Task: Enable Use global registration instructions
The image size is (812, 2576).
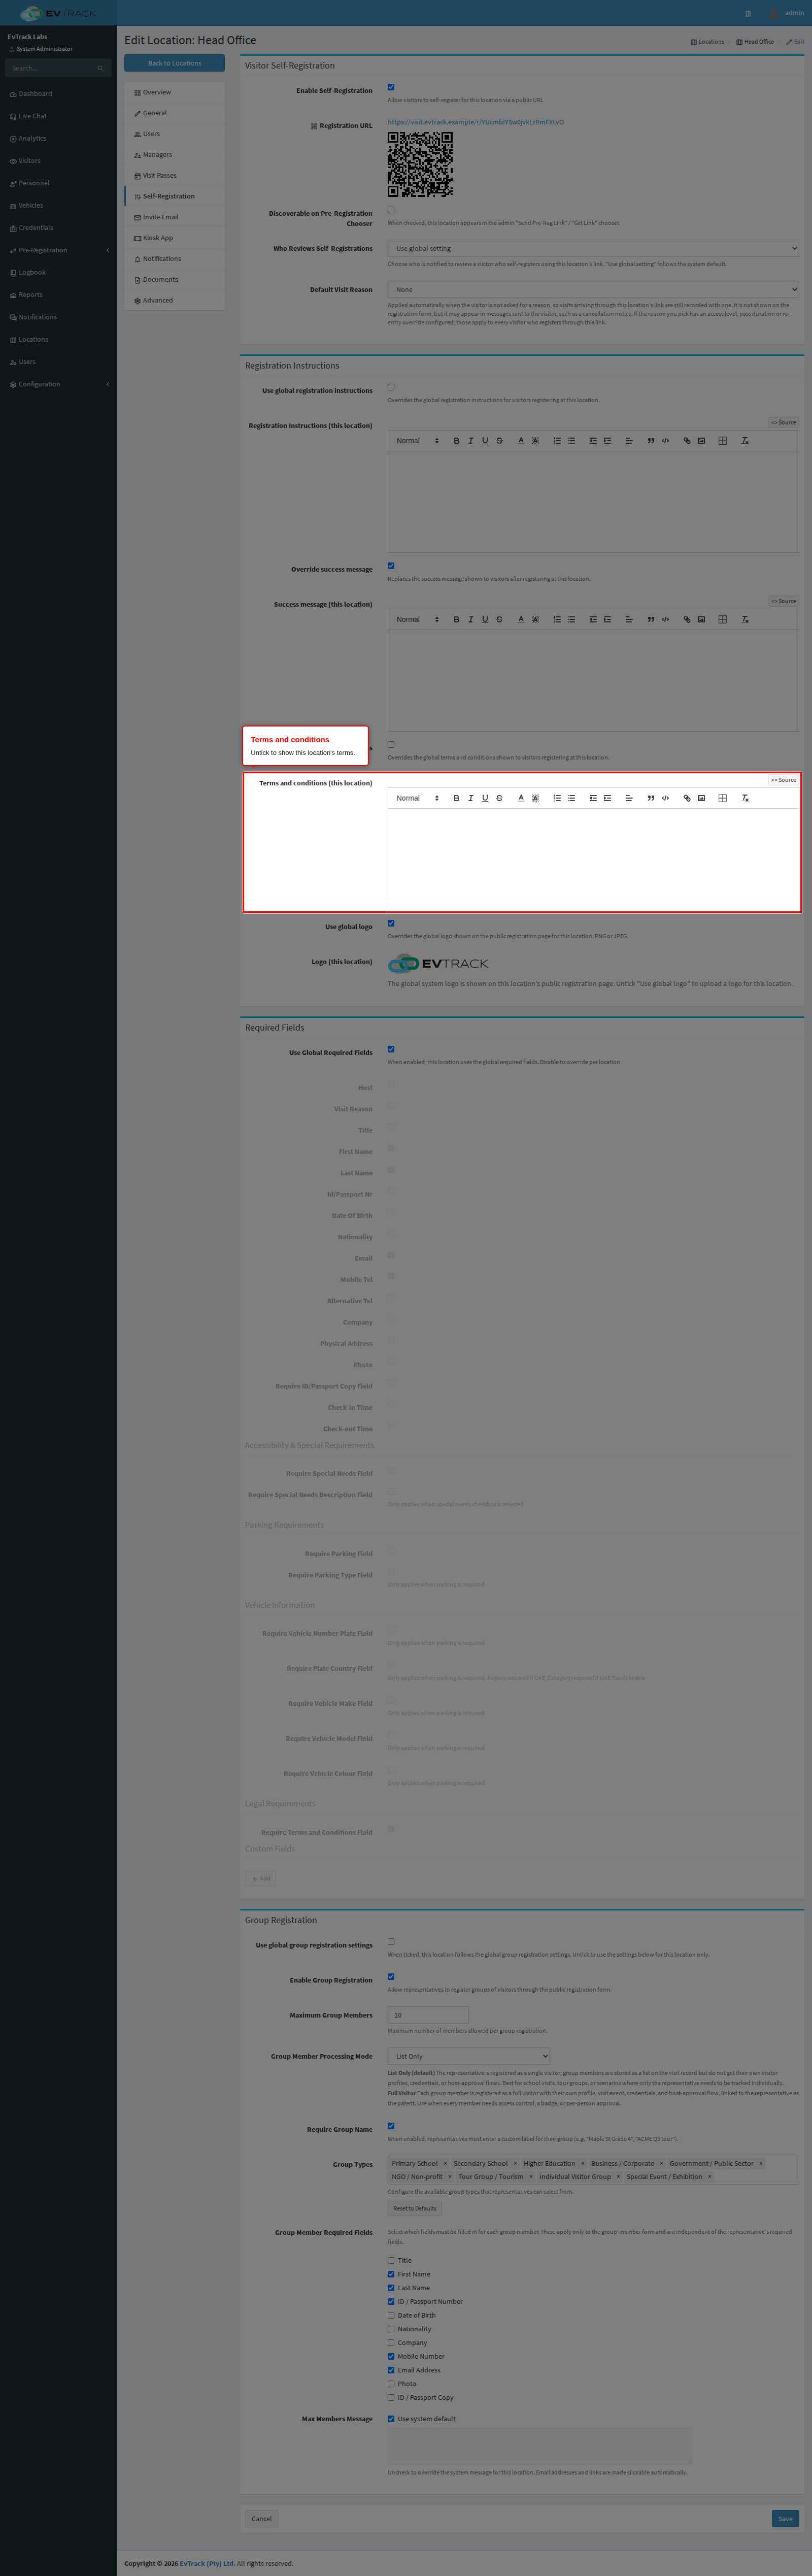Action: tap(391, 387)
